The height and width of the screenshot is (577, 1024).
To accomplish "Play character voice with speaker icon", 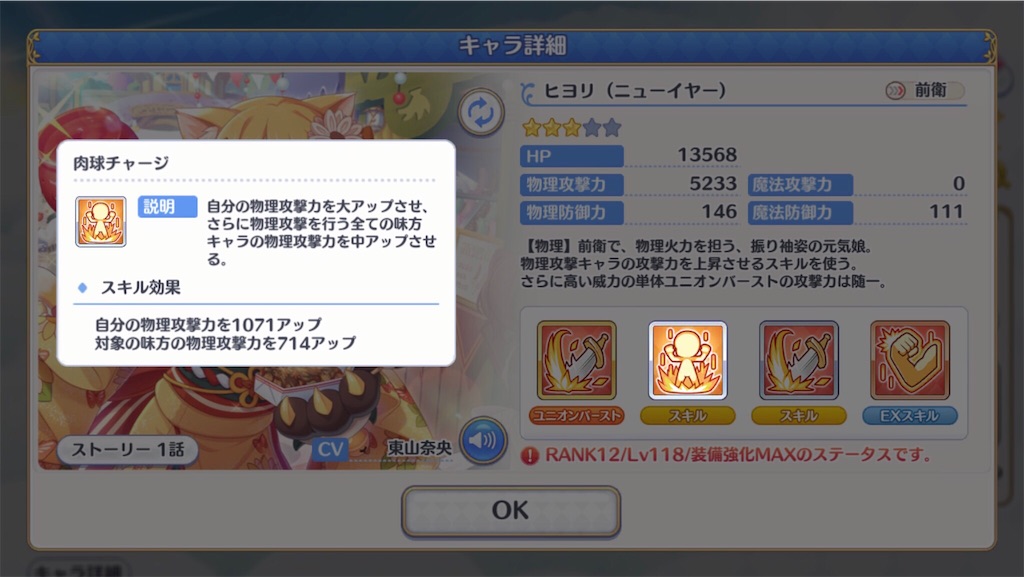I will (483, 441).
